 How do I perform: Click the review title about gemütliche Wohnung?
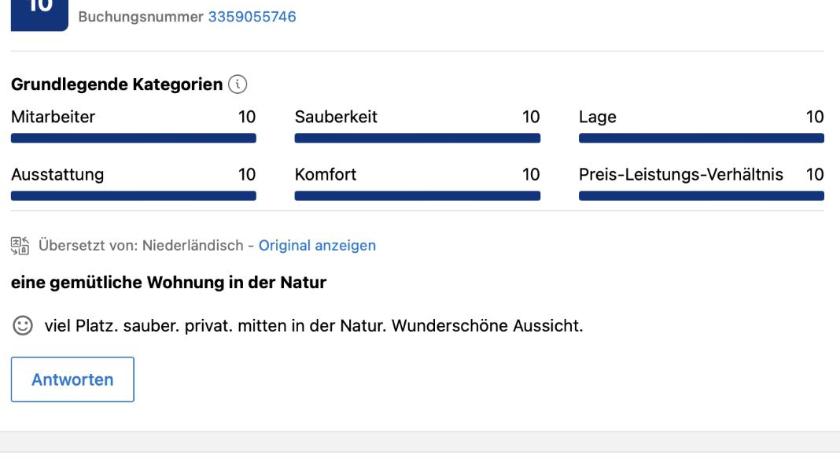(168, 283)
